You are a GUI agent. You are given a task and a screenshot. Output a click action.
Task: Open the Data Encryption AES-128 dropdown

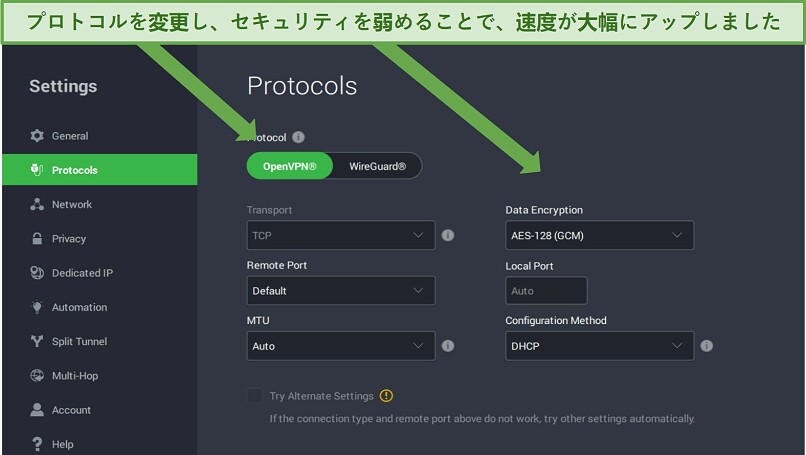tap(599, 235)
